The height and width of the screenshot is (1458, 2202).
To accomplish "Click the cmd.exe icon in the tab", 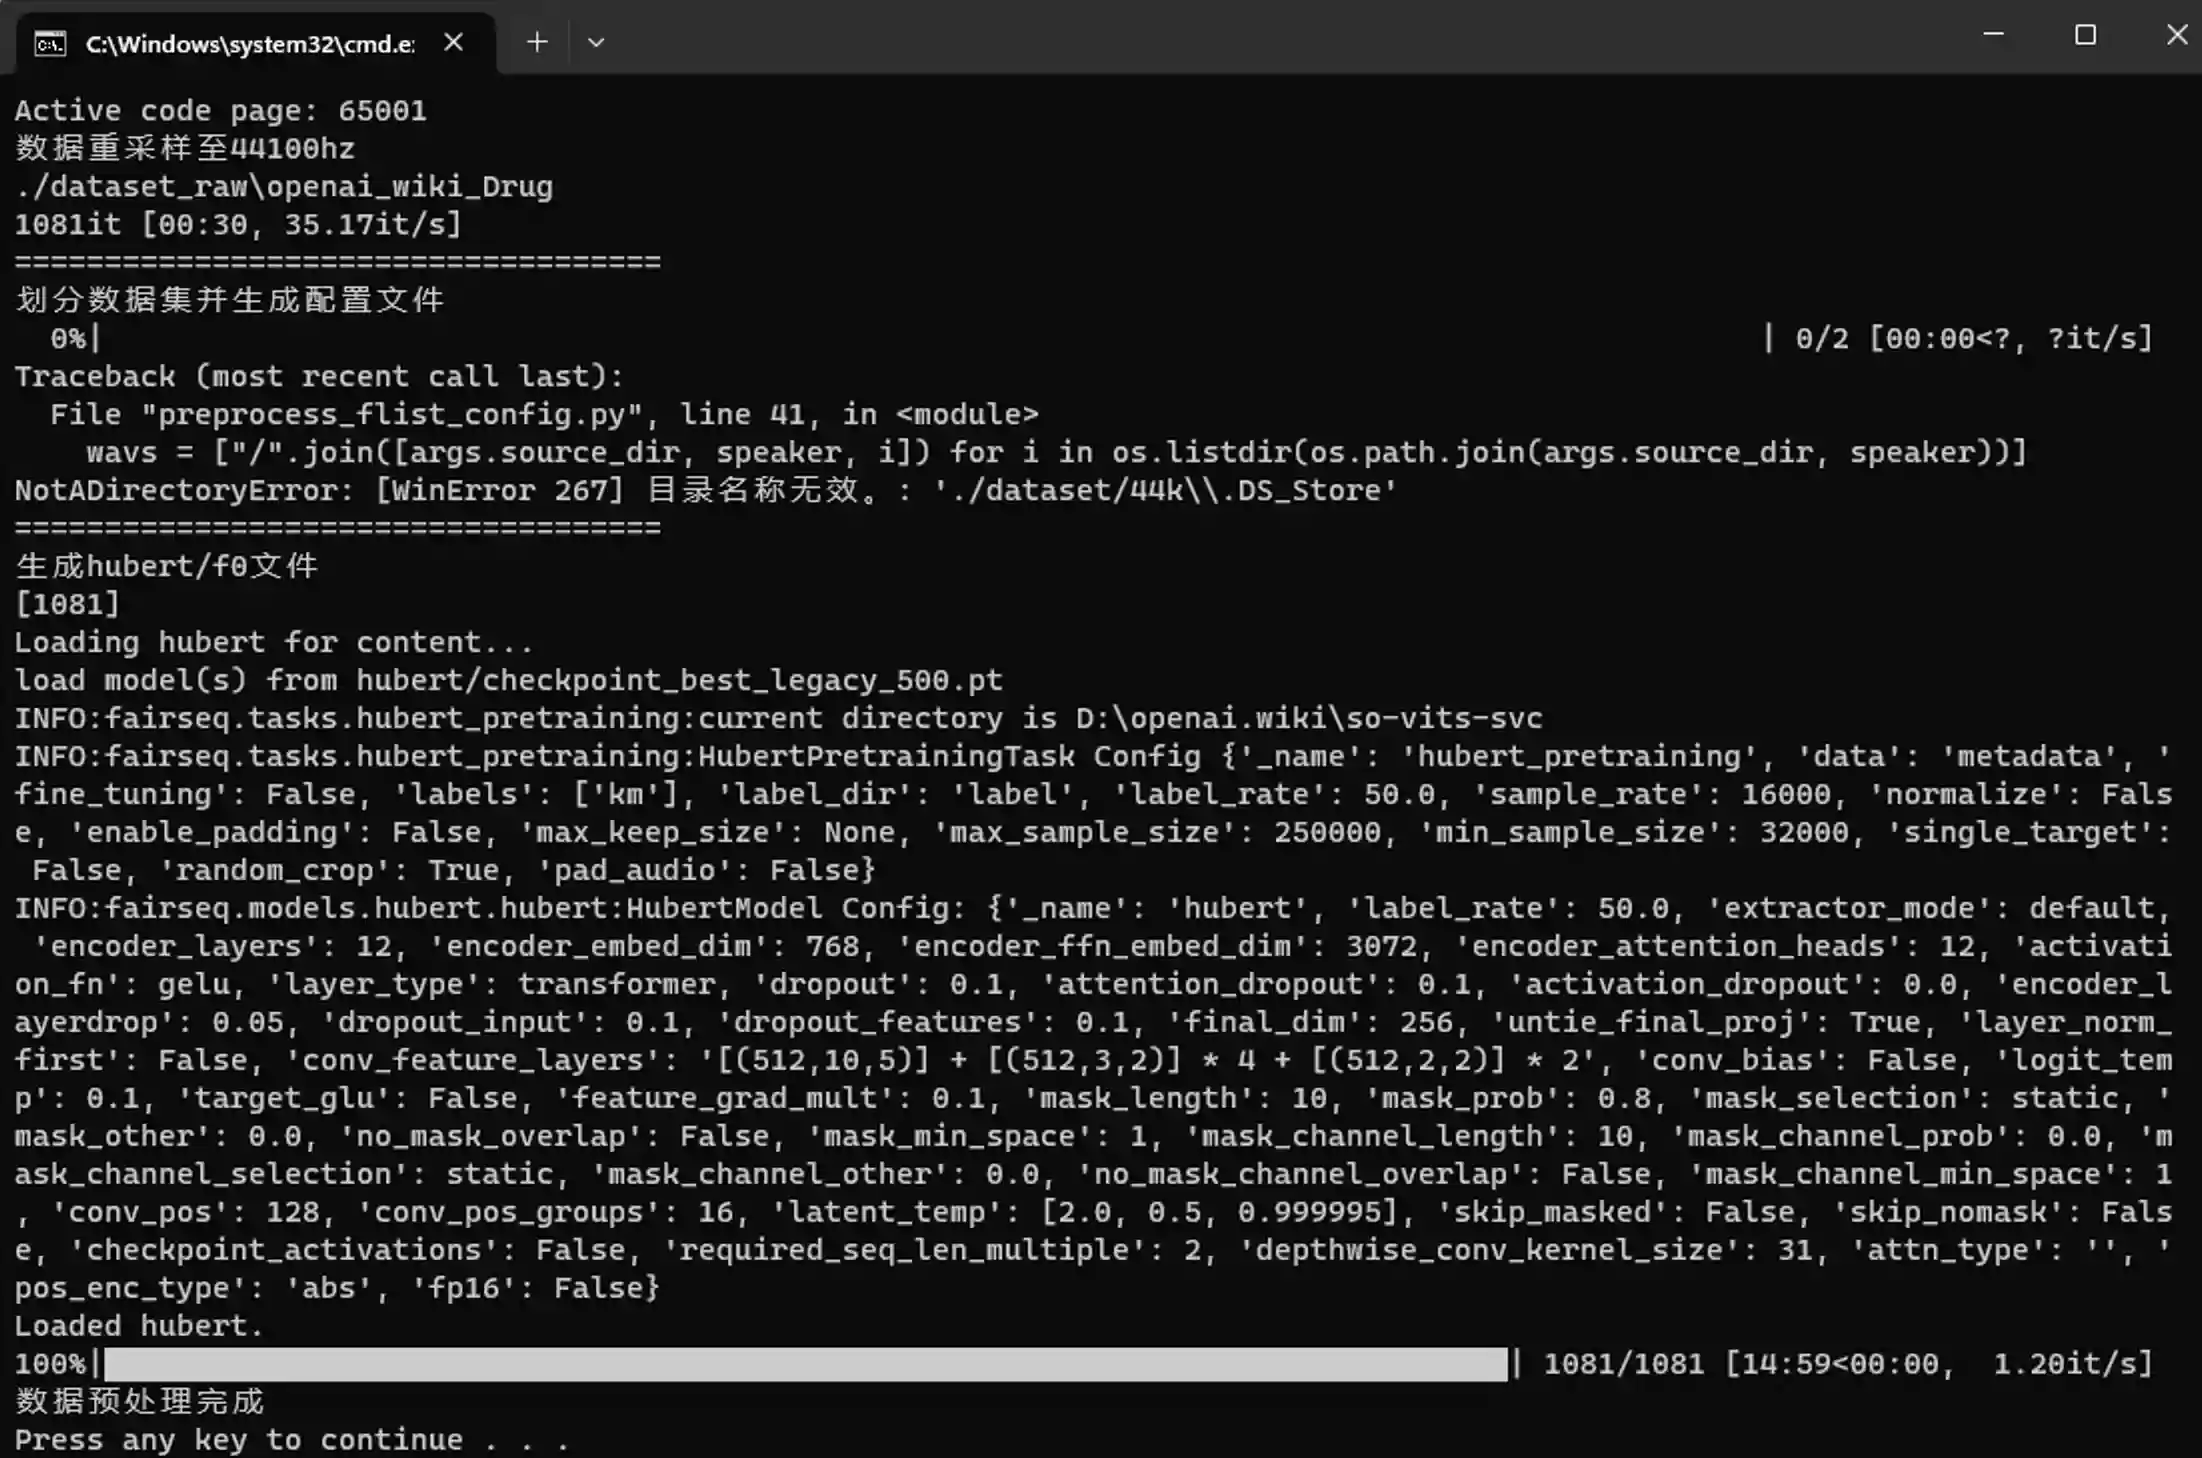I will (50, 44).
